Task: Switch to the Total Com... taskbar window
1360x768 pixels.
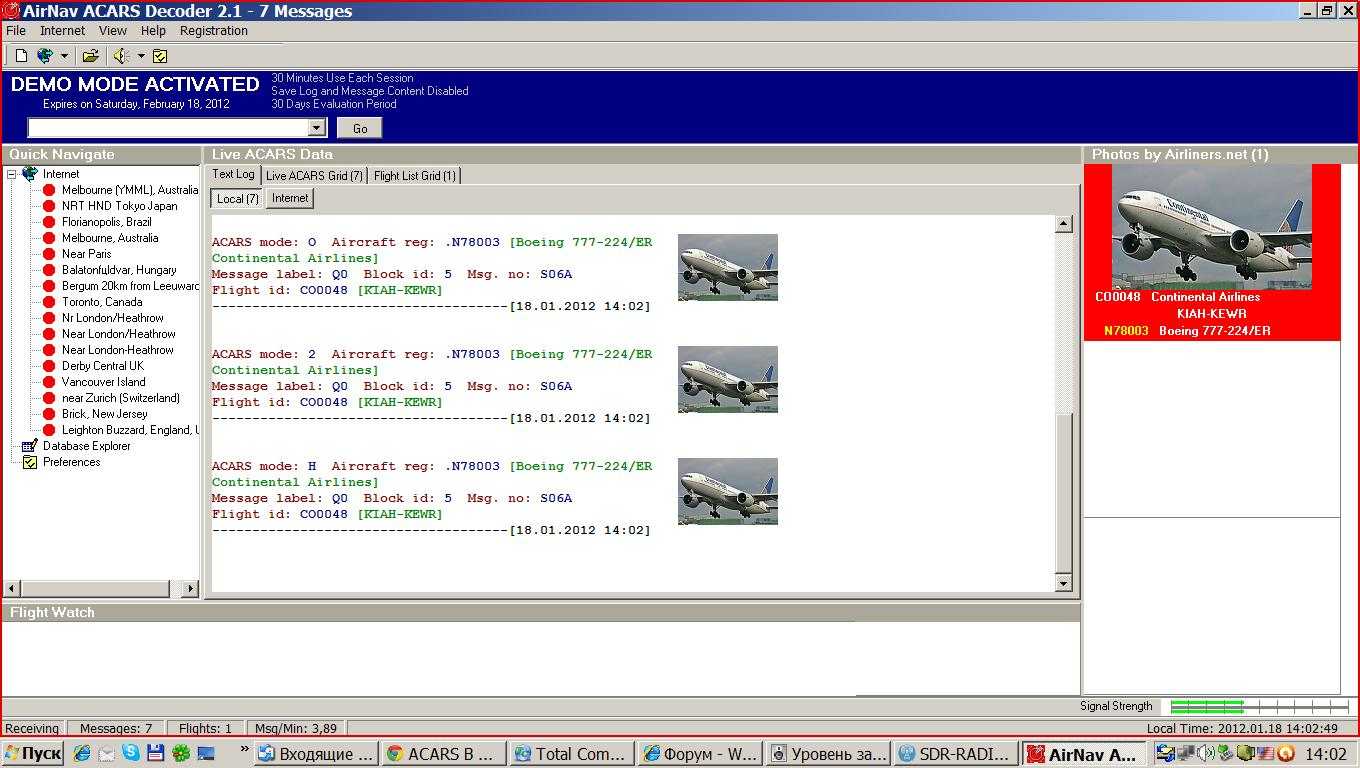Action: click(571, 754)
